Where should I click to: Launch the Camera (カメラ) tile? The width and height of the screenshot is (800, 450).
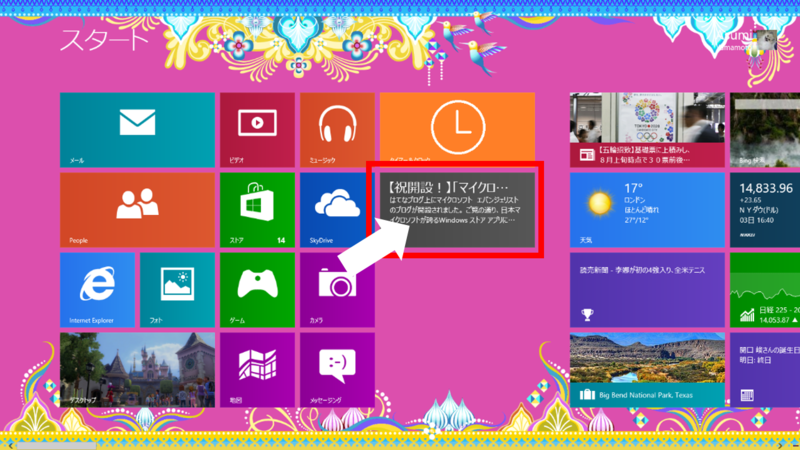(337, 290)
